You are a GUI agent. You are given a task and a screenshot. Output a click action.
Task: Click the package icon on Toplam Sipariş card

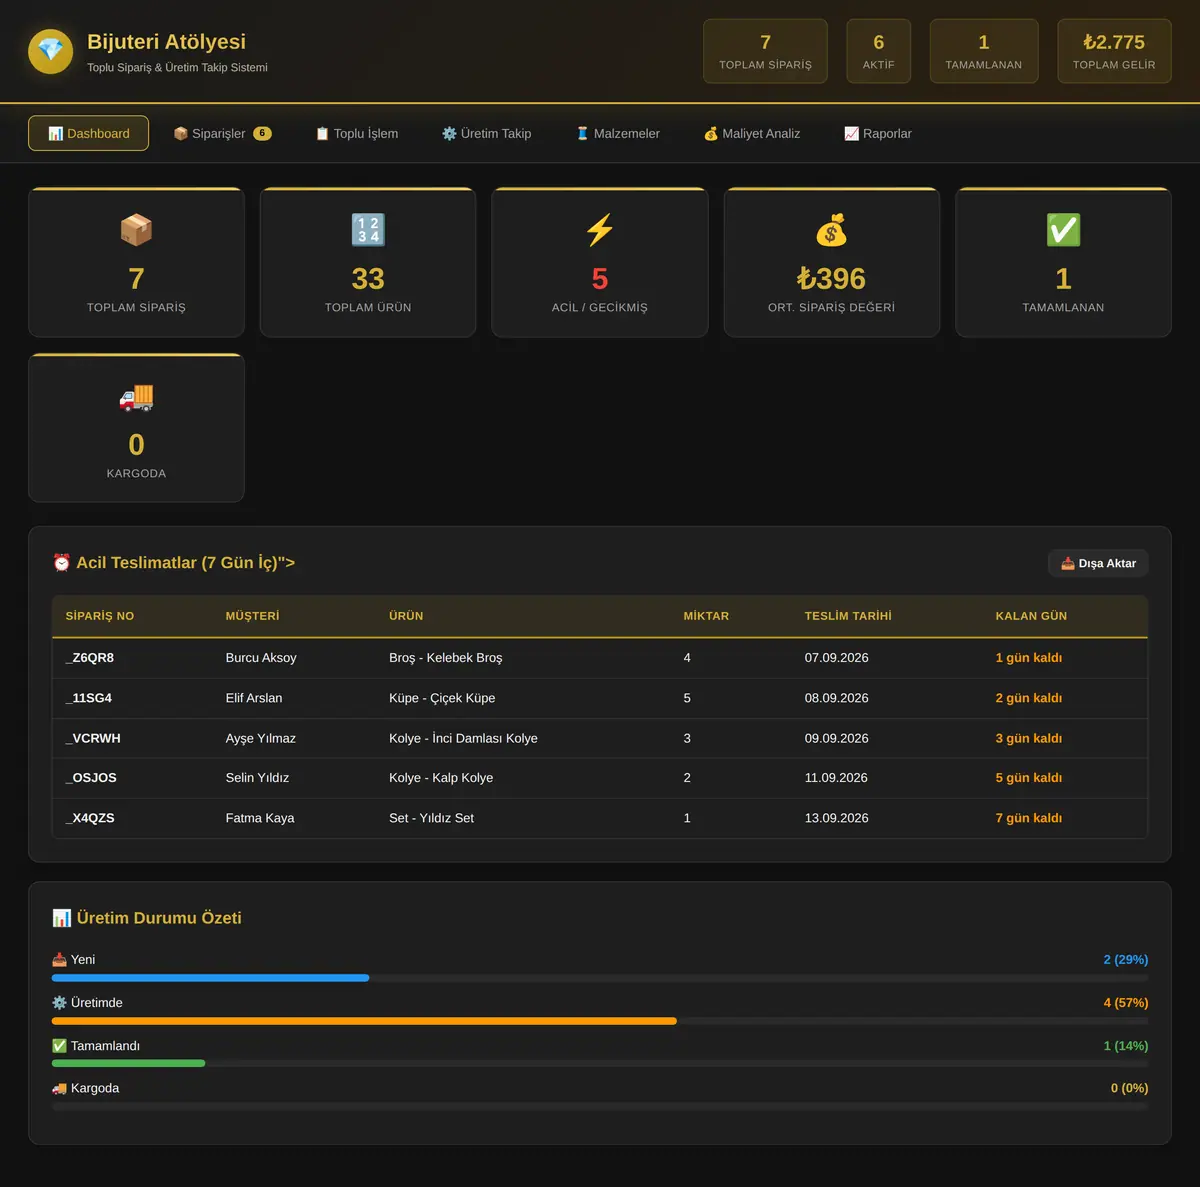click(x=136, y=230)
